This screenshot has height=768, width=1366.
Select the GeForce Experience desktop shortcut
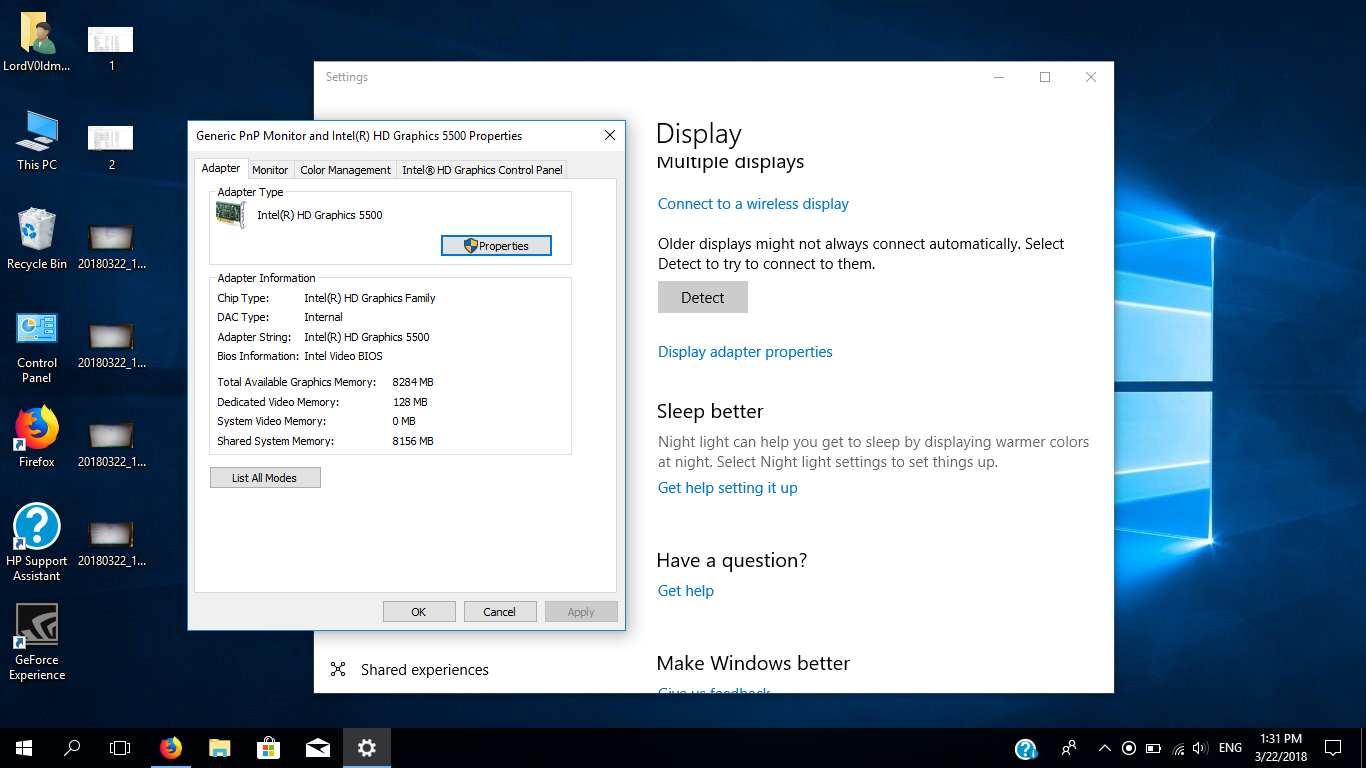(37, 642)
